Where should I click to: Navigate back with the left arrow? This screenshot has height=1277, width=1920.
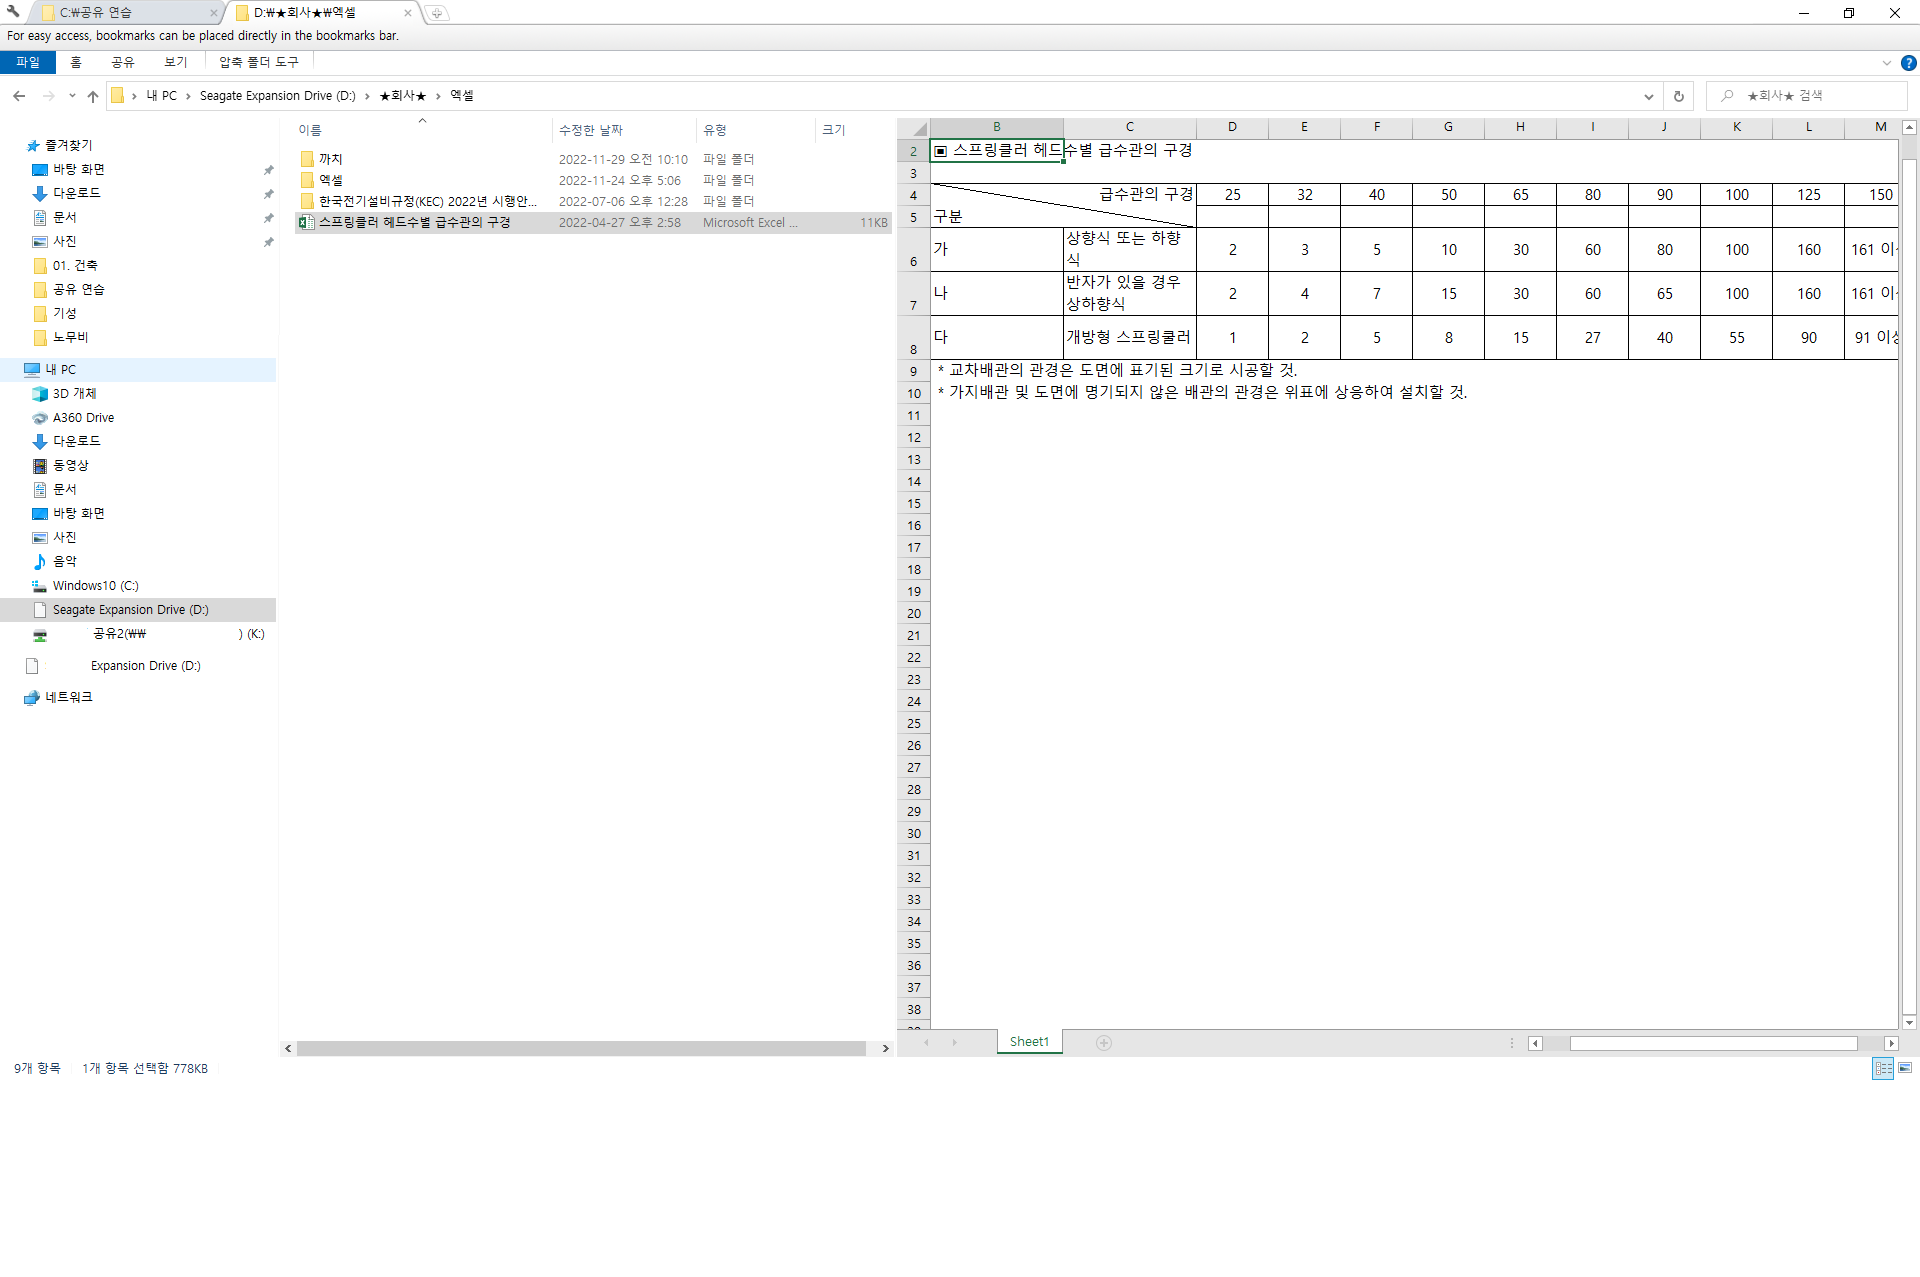click(19, 96)
